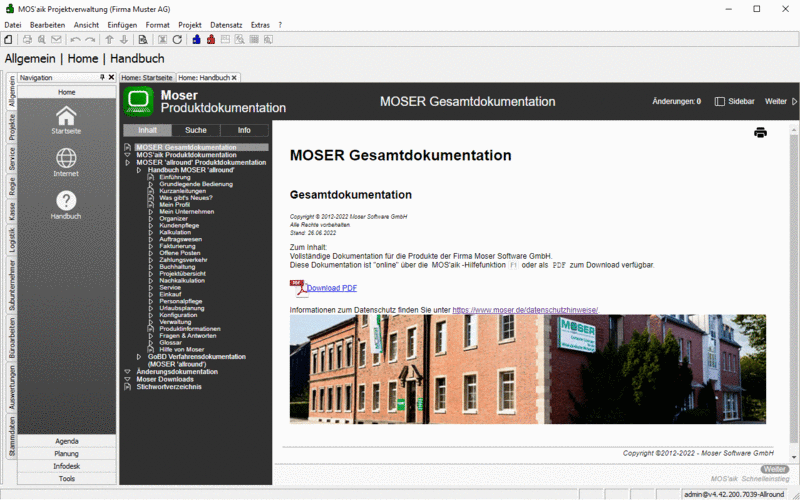Select the Stammdaten vertical side tab
800x500 pixels.
click(x=12, y=436)
